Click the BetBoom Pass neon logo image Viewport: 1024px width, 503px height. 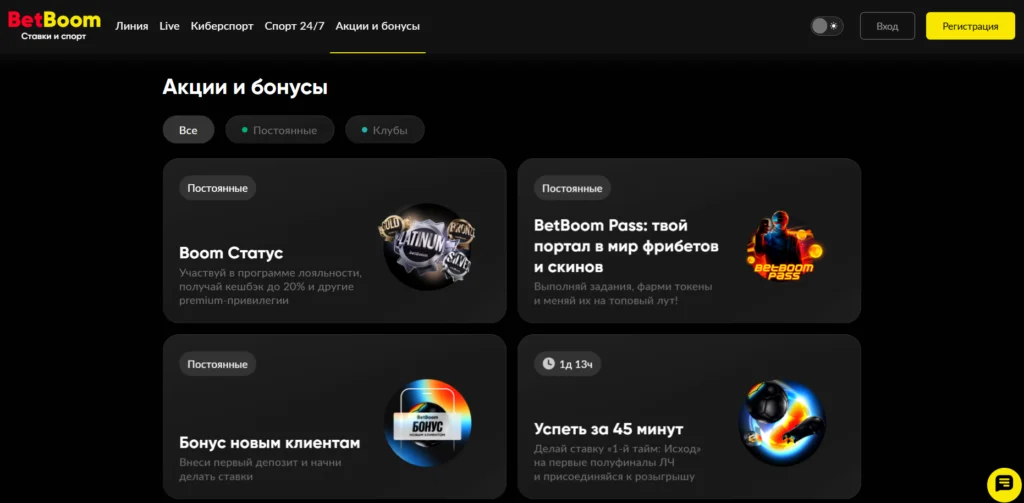coord(784,246)
